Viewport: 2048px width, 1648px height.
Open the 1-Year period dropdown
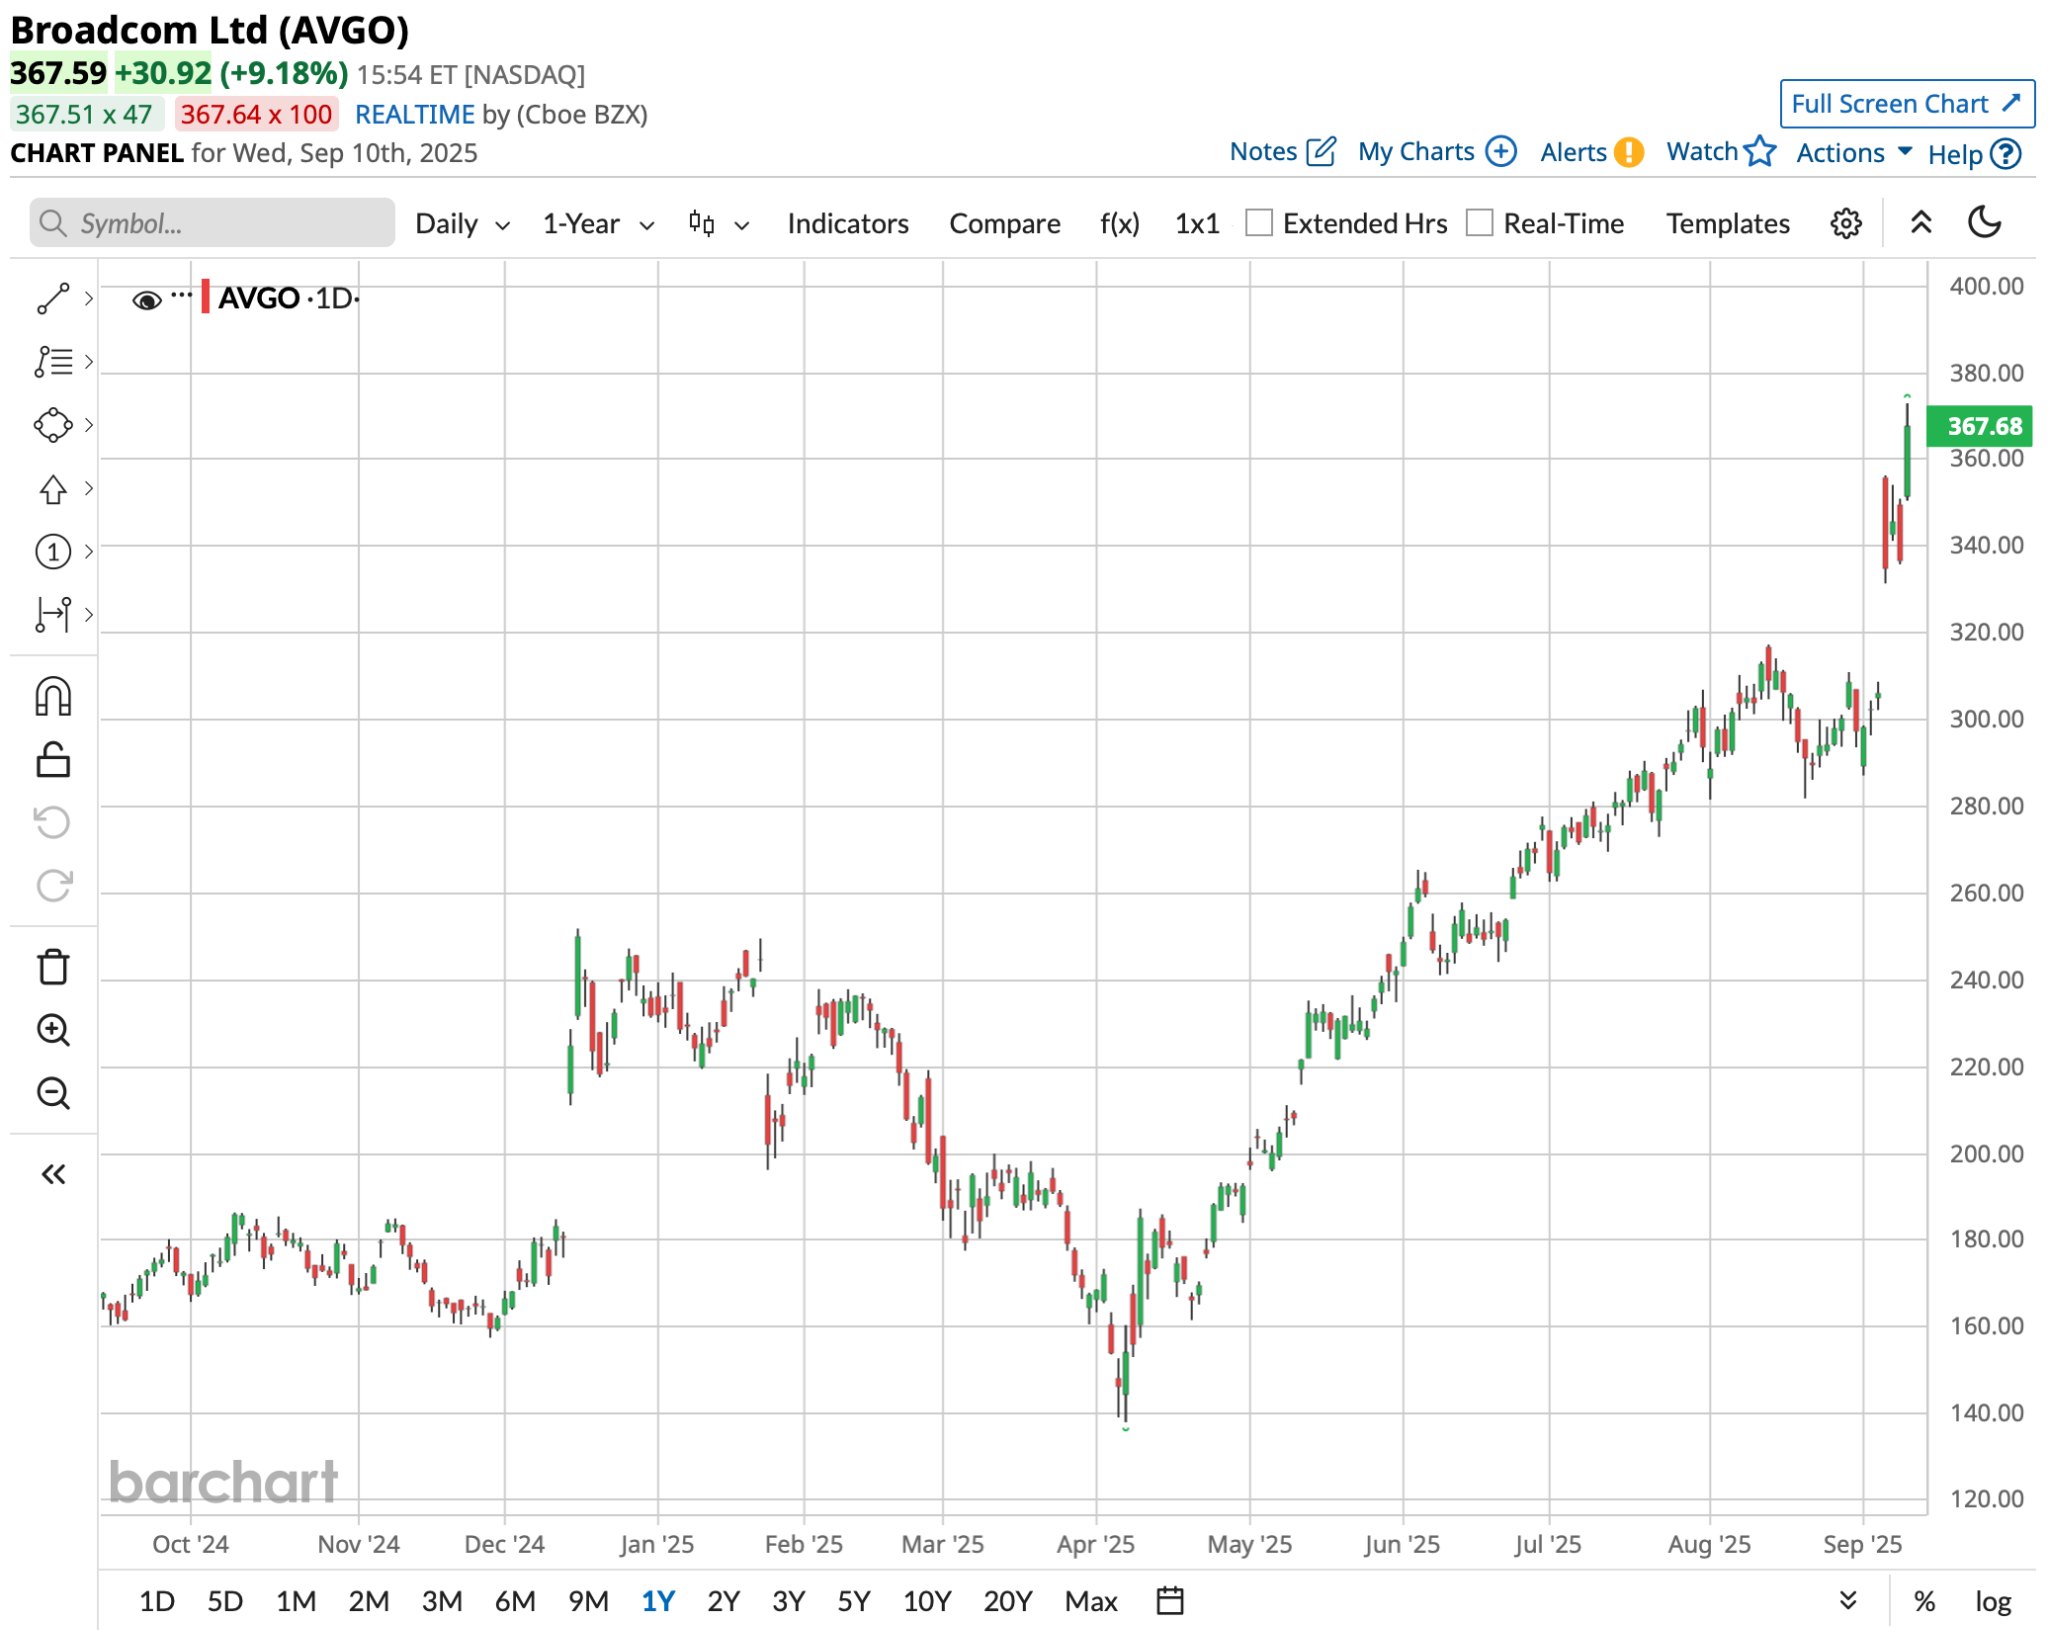click(x=598, y=224)
